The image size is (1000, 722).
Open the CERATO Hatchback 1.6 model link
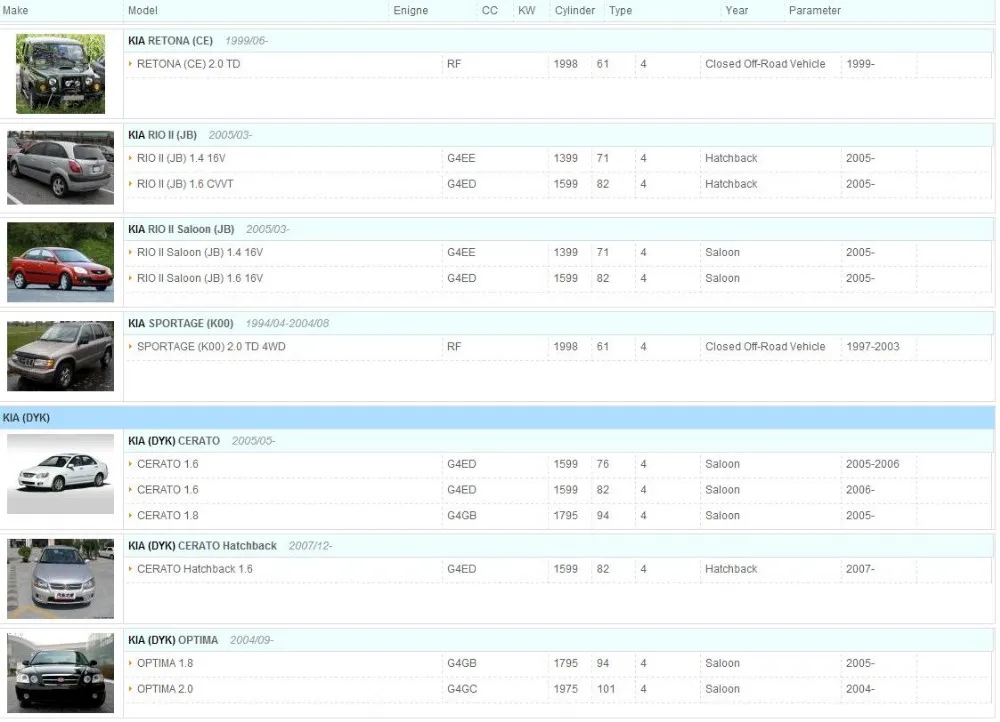[195, 569]
